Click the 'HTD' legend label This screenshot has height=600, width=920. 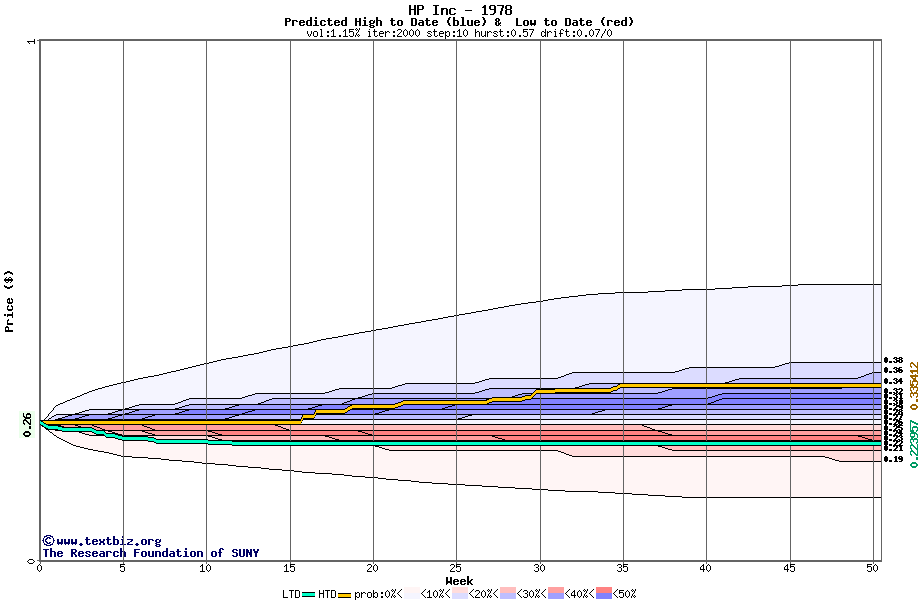pos(327,594)
